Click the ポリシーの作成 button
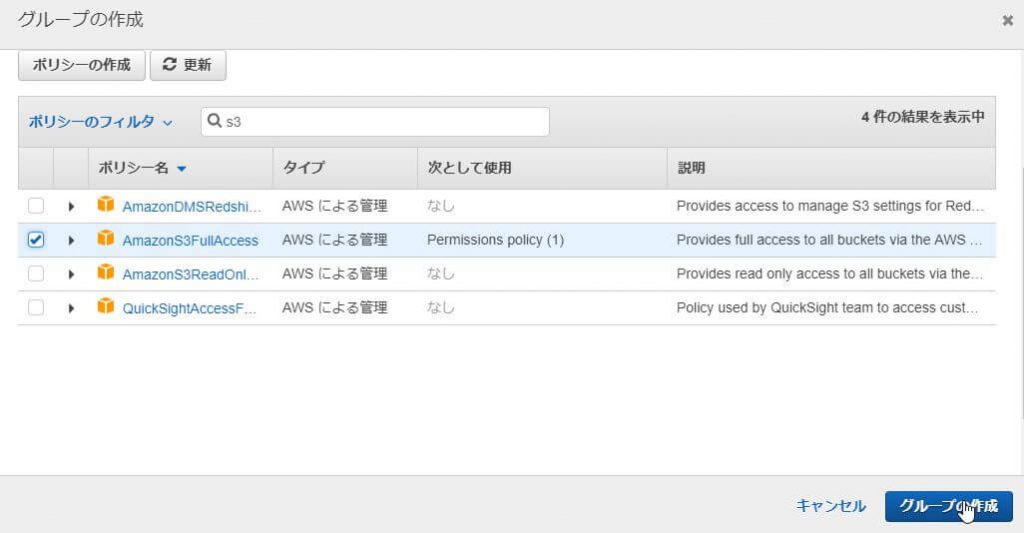 click(x=82, y=65)
